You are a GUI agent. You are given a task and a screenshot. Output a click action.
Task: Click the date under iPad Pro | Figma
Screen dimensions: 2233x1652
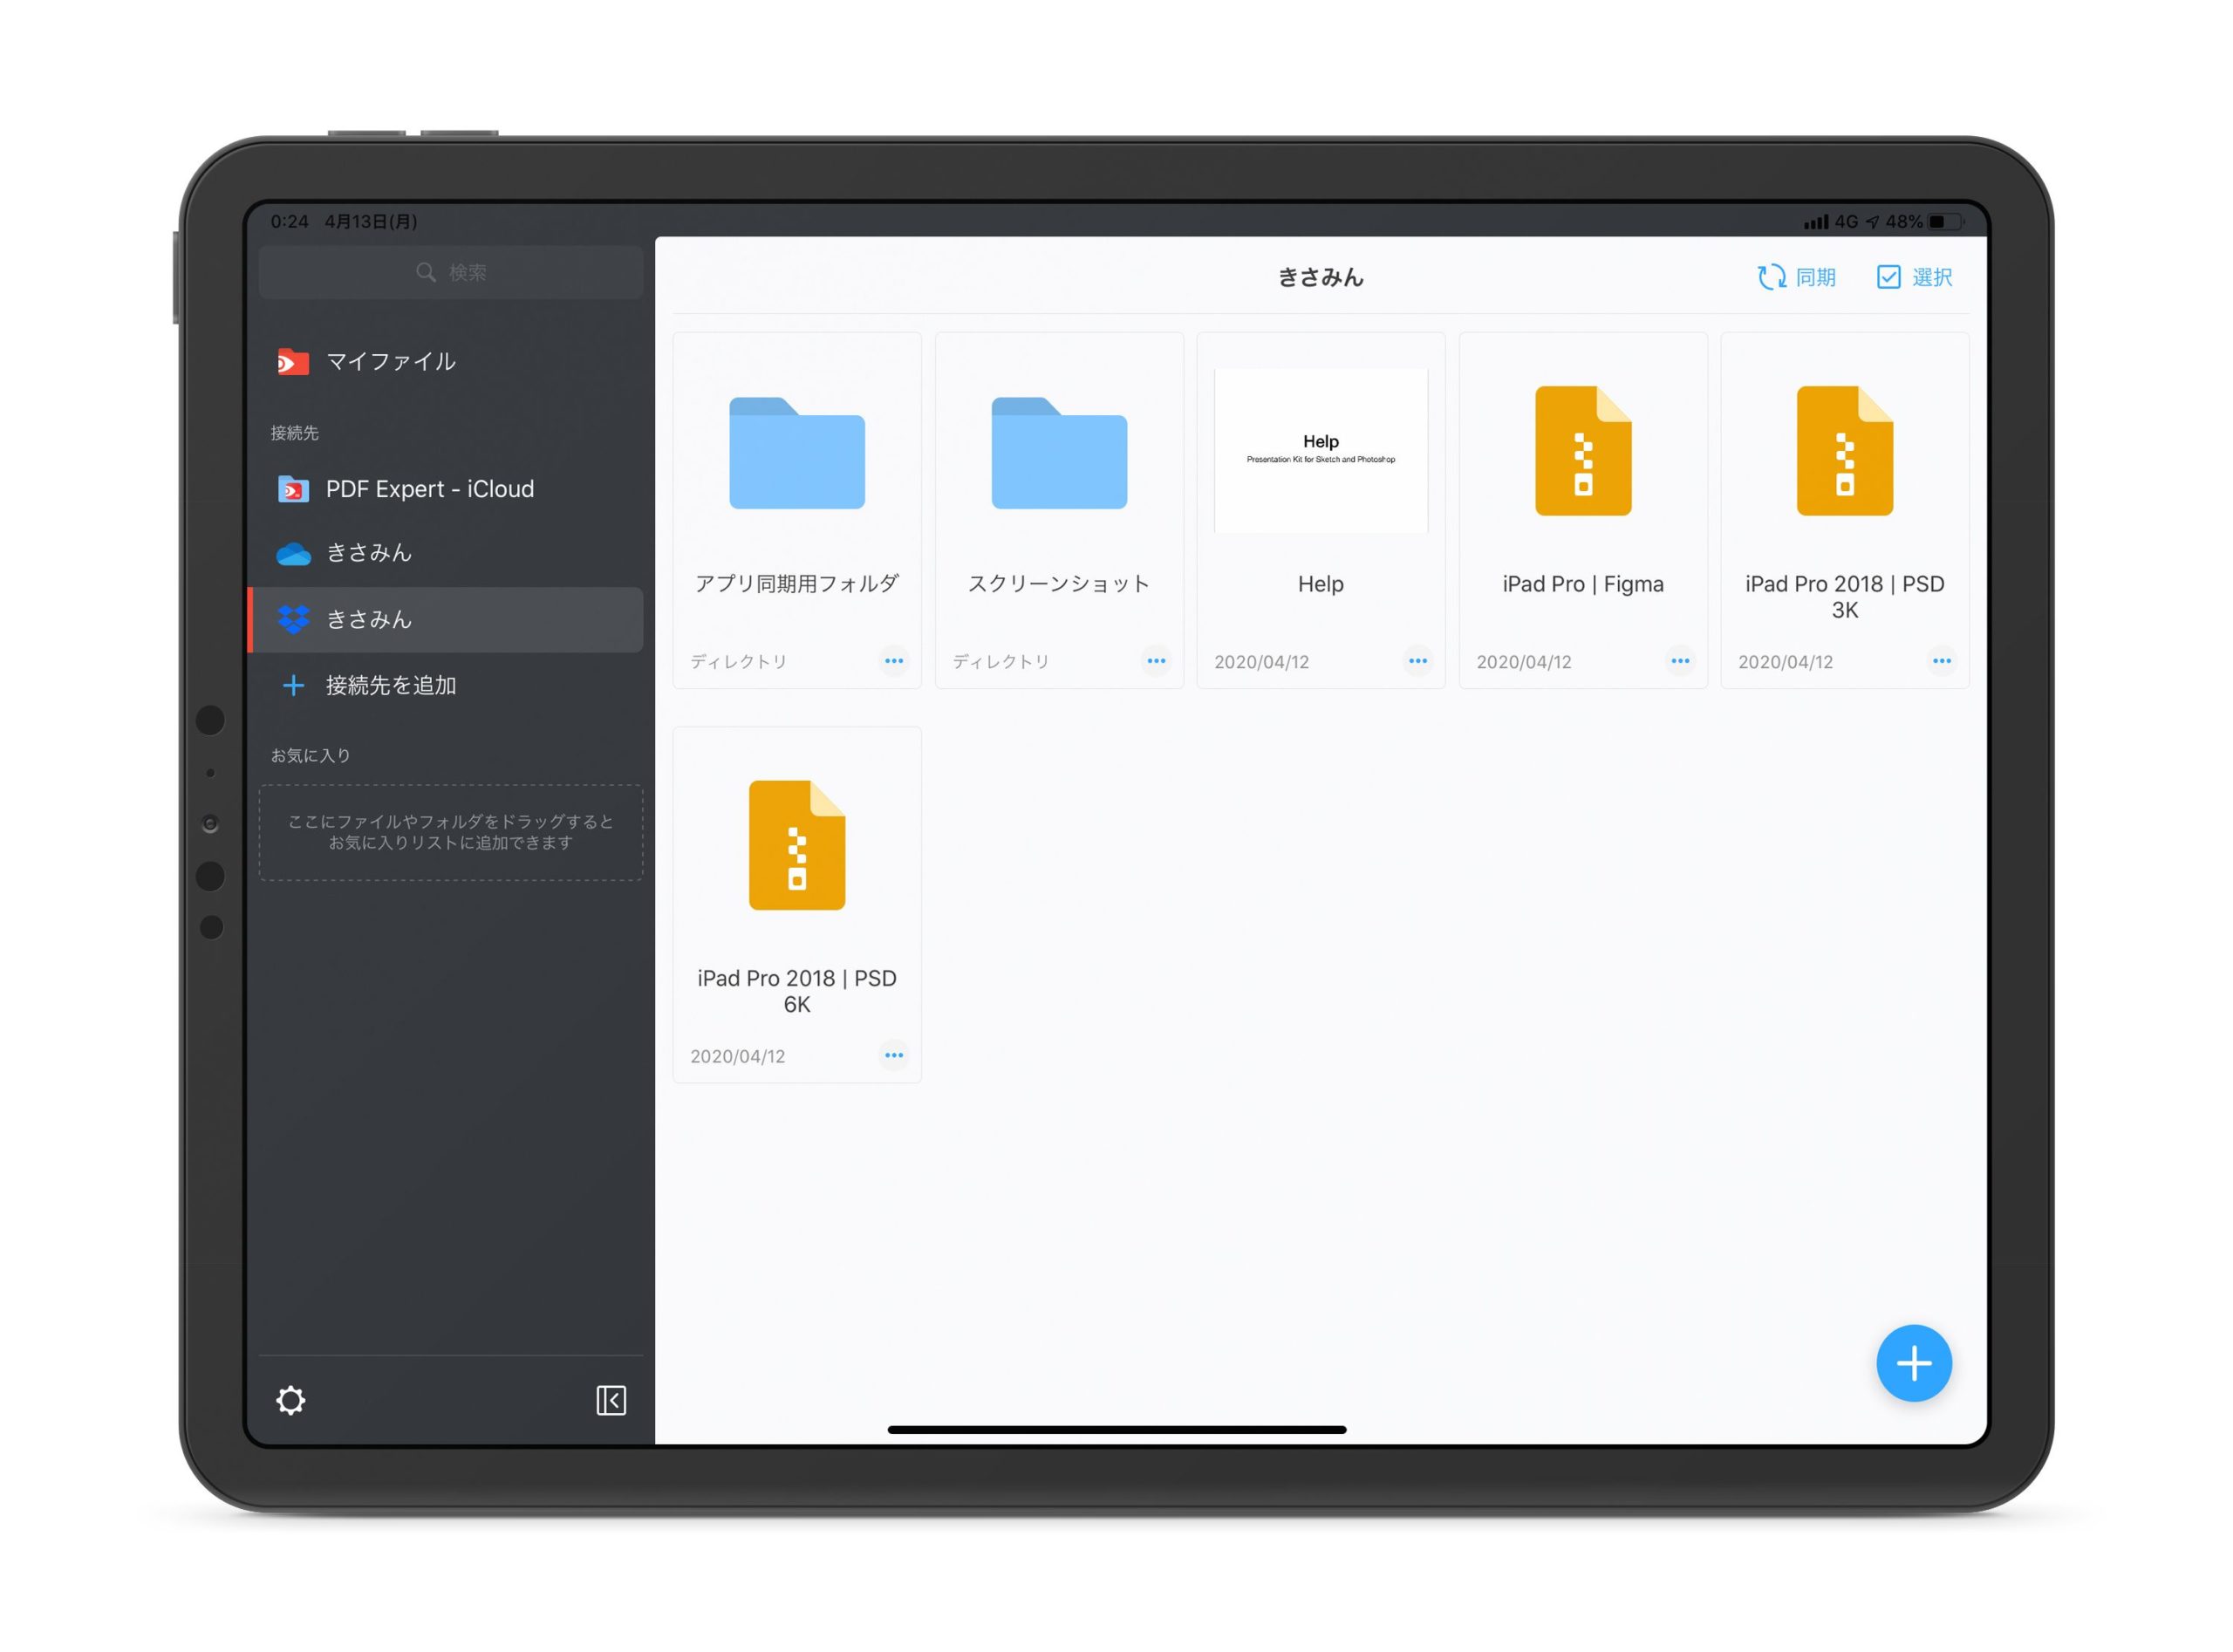(1523, 662)
